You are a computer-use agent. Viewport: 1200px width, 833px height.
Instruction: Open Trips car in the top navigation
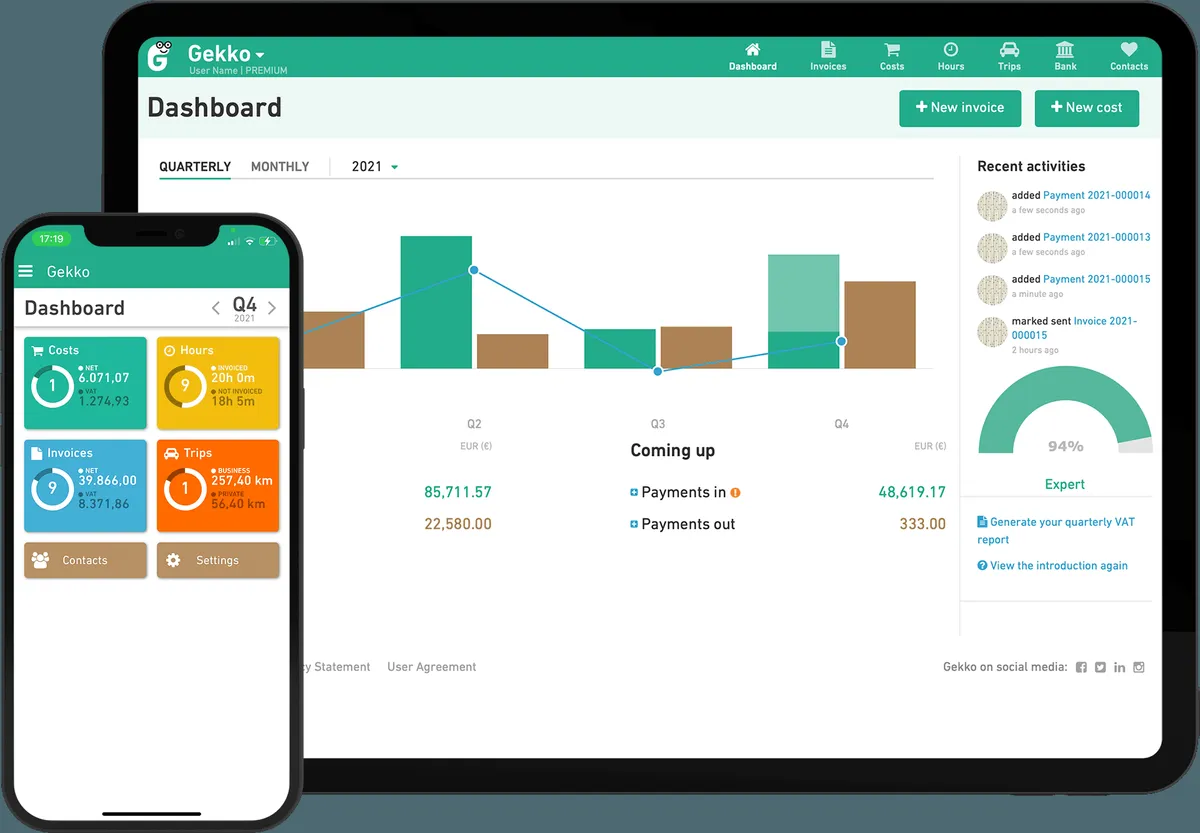(1009, 56)
